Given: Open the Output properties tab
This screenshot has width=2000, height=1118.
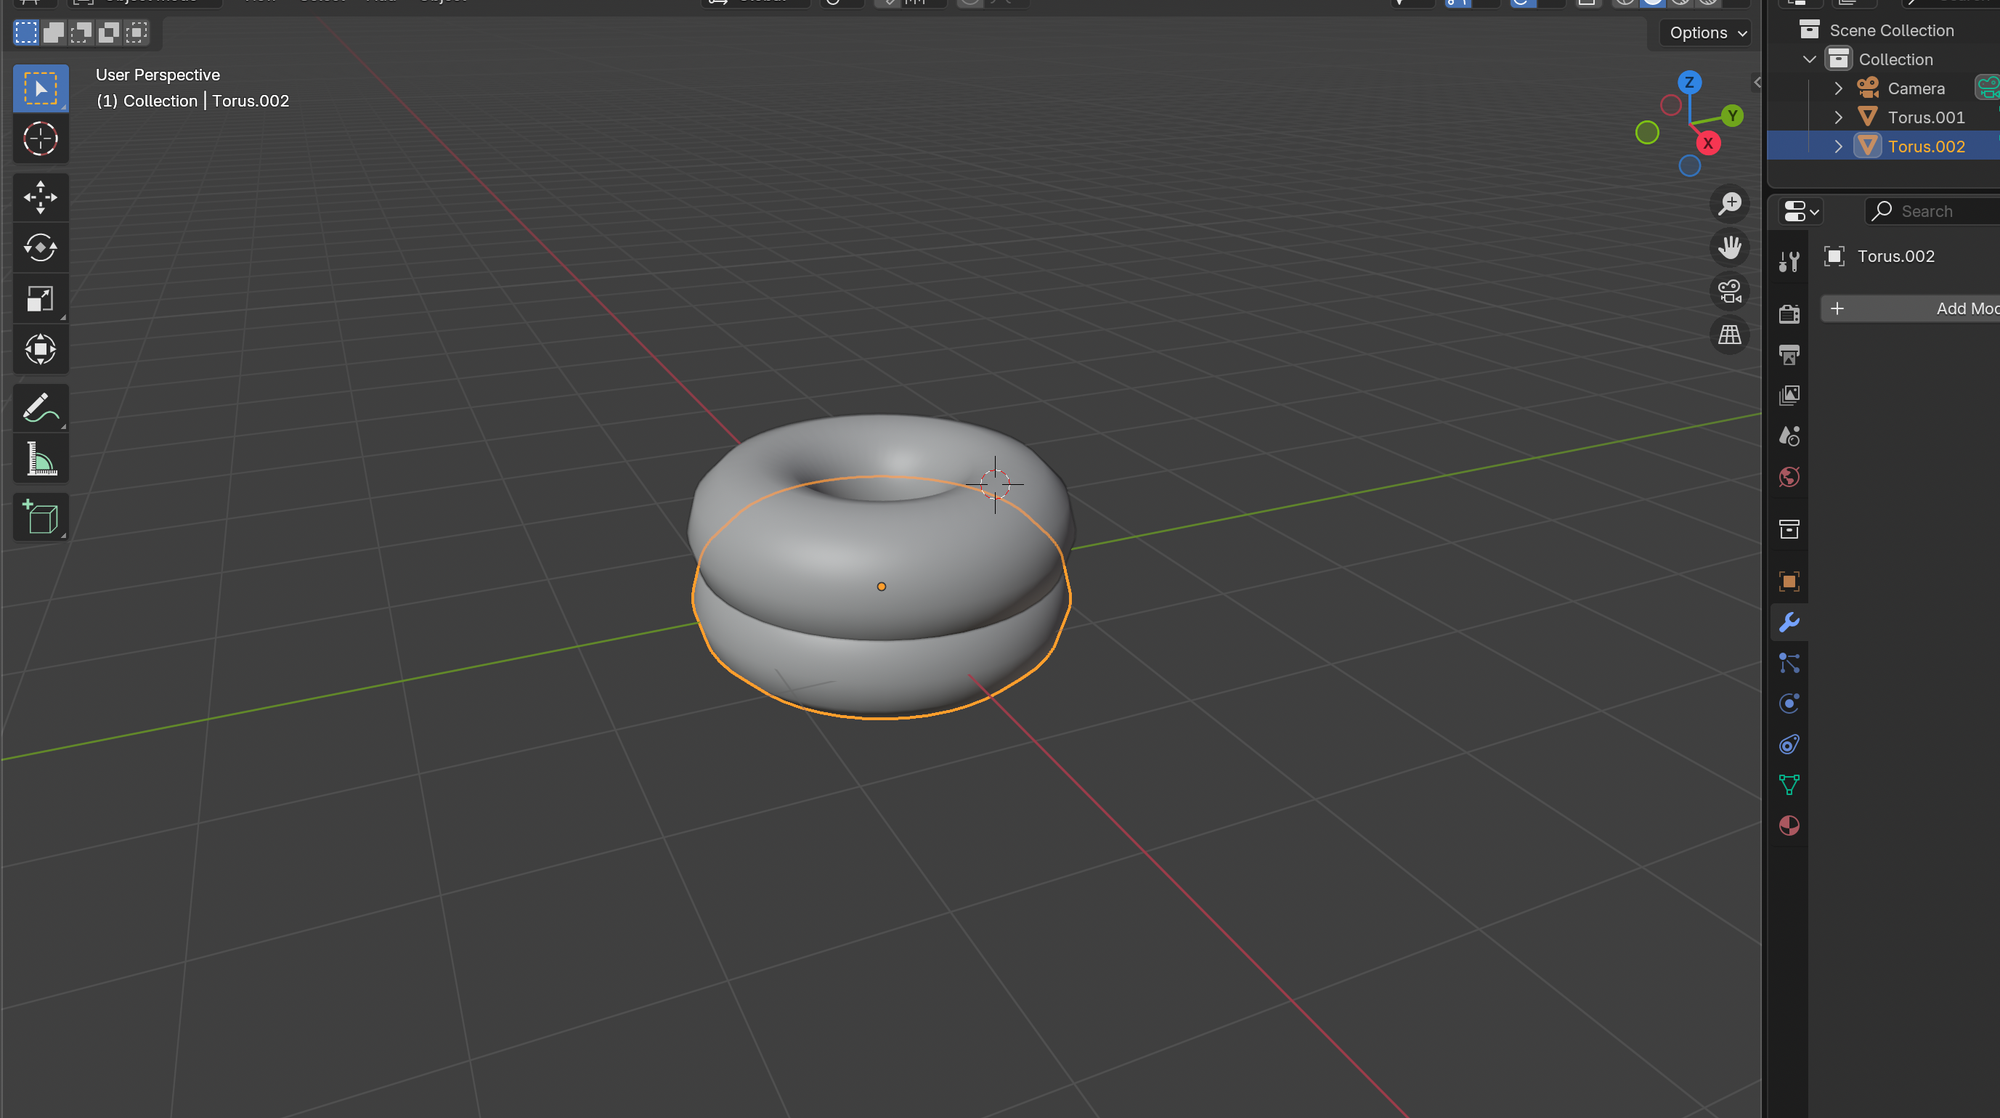Looking at the screenshot, I should (x=1789, y=355).
